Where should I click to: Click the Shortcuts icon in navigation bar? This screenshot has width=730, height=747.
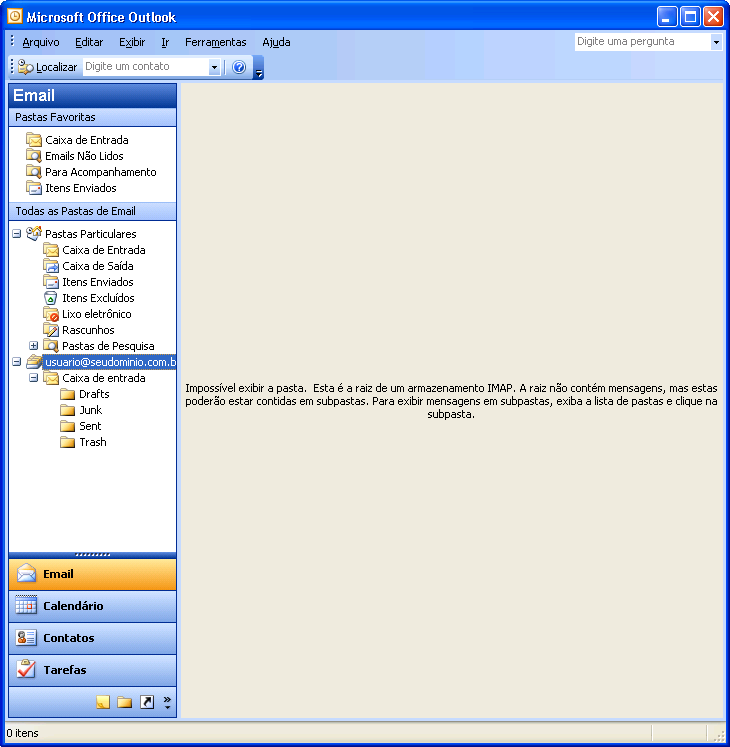click(x=147, y=702)
